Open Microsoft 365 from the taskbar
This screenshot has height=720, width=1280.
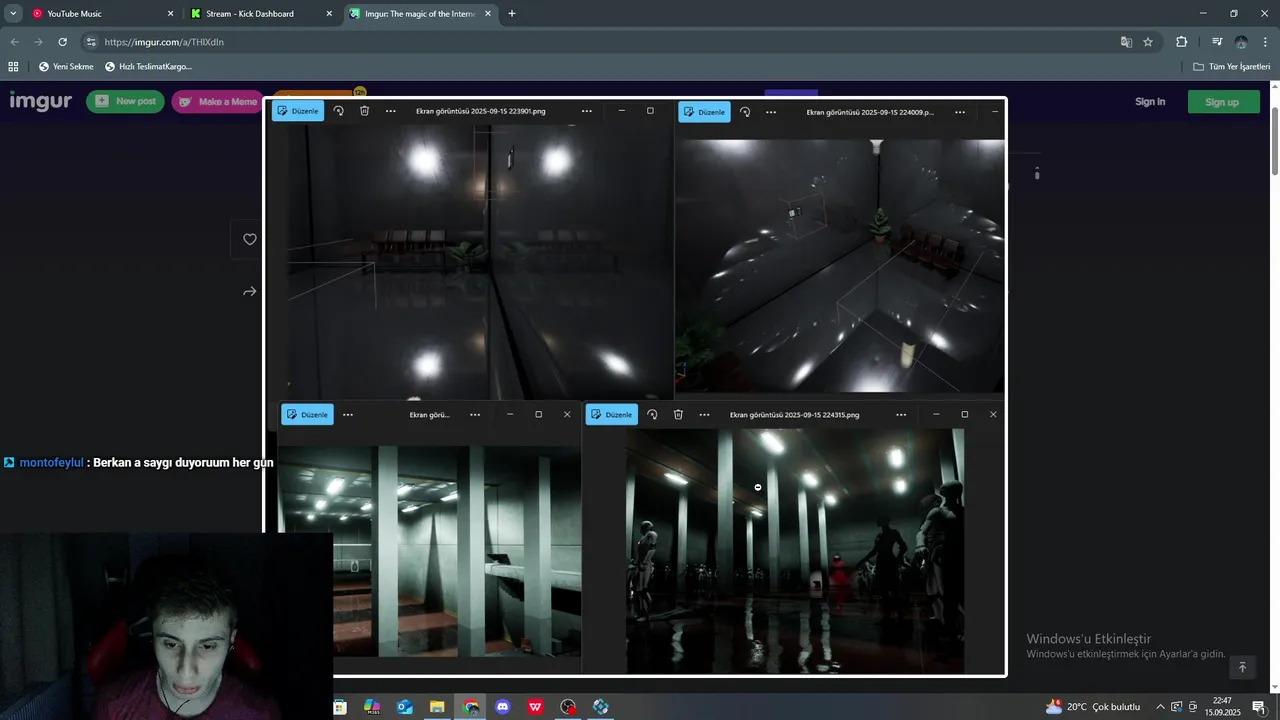pos(372,707)
